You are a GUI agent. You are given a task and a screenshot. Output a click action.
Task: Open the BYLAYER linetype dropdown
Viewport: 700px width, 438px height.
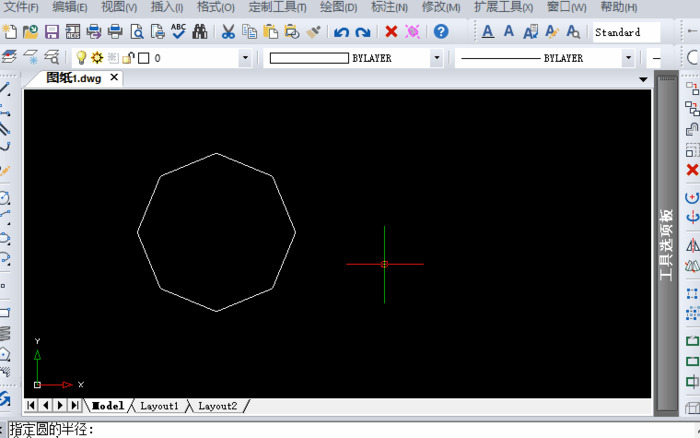[628, 58]
